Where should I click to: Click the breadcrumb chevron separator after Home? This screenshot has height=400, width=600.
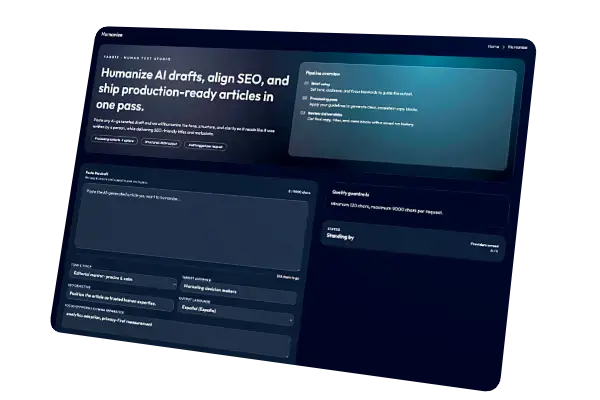[x=503, y=47]
